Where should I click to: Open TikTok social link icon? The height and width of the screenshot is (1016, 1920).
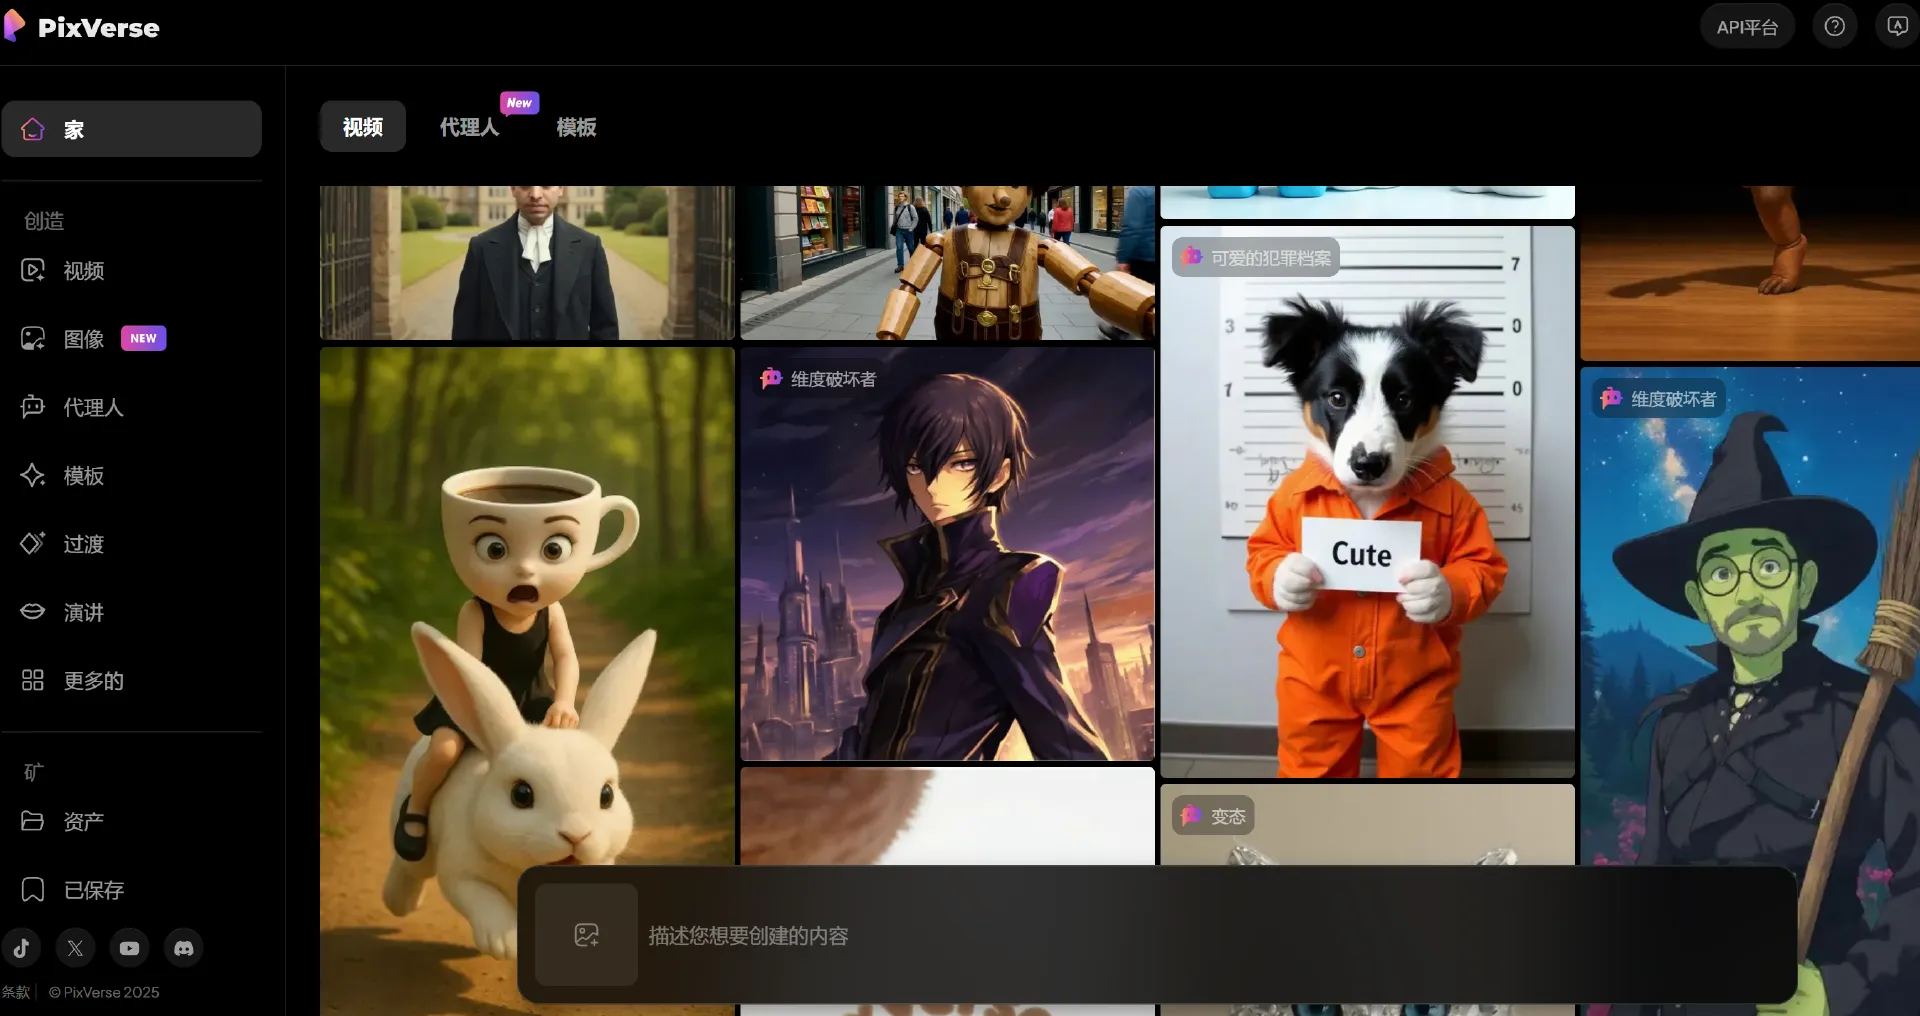coord(22,948)
